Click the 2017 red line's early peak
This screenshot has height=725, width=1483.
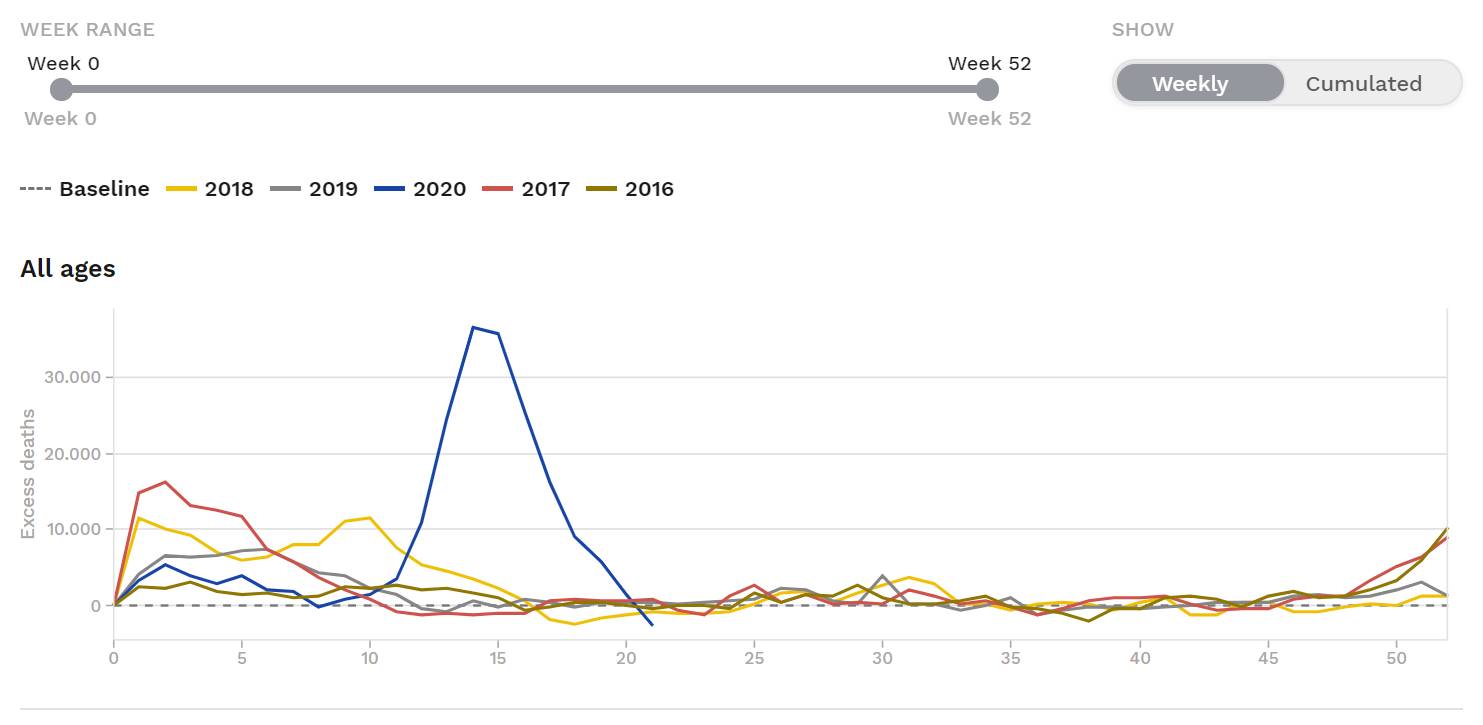[165, 482]
